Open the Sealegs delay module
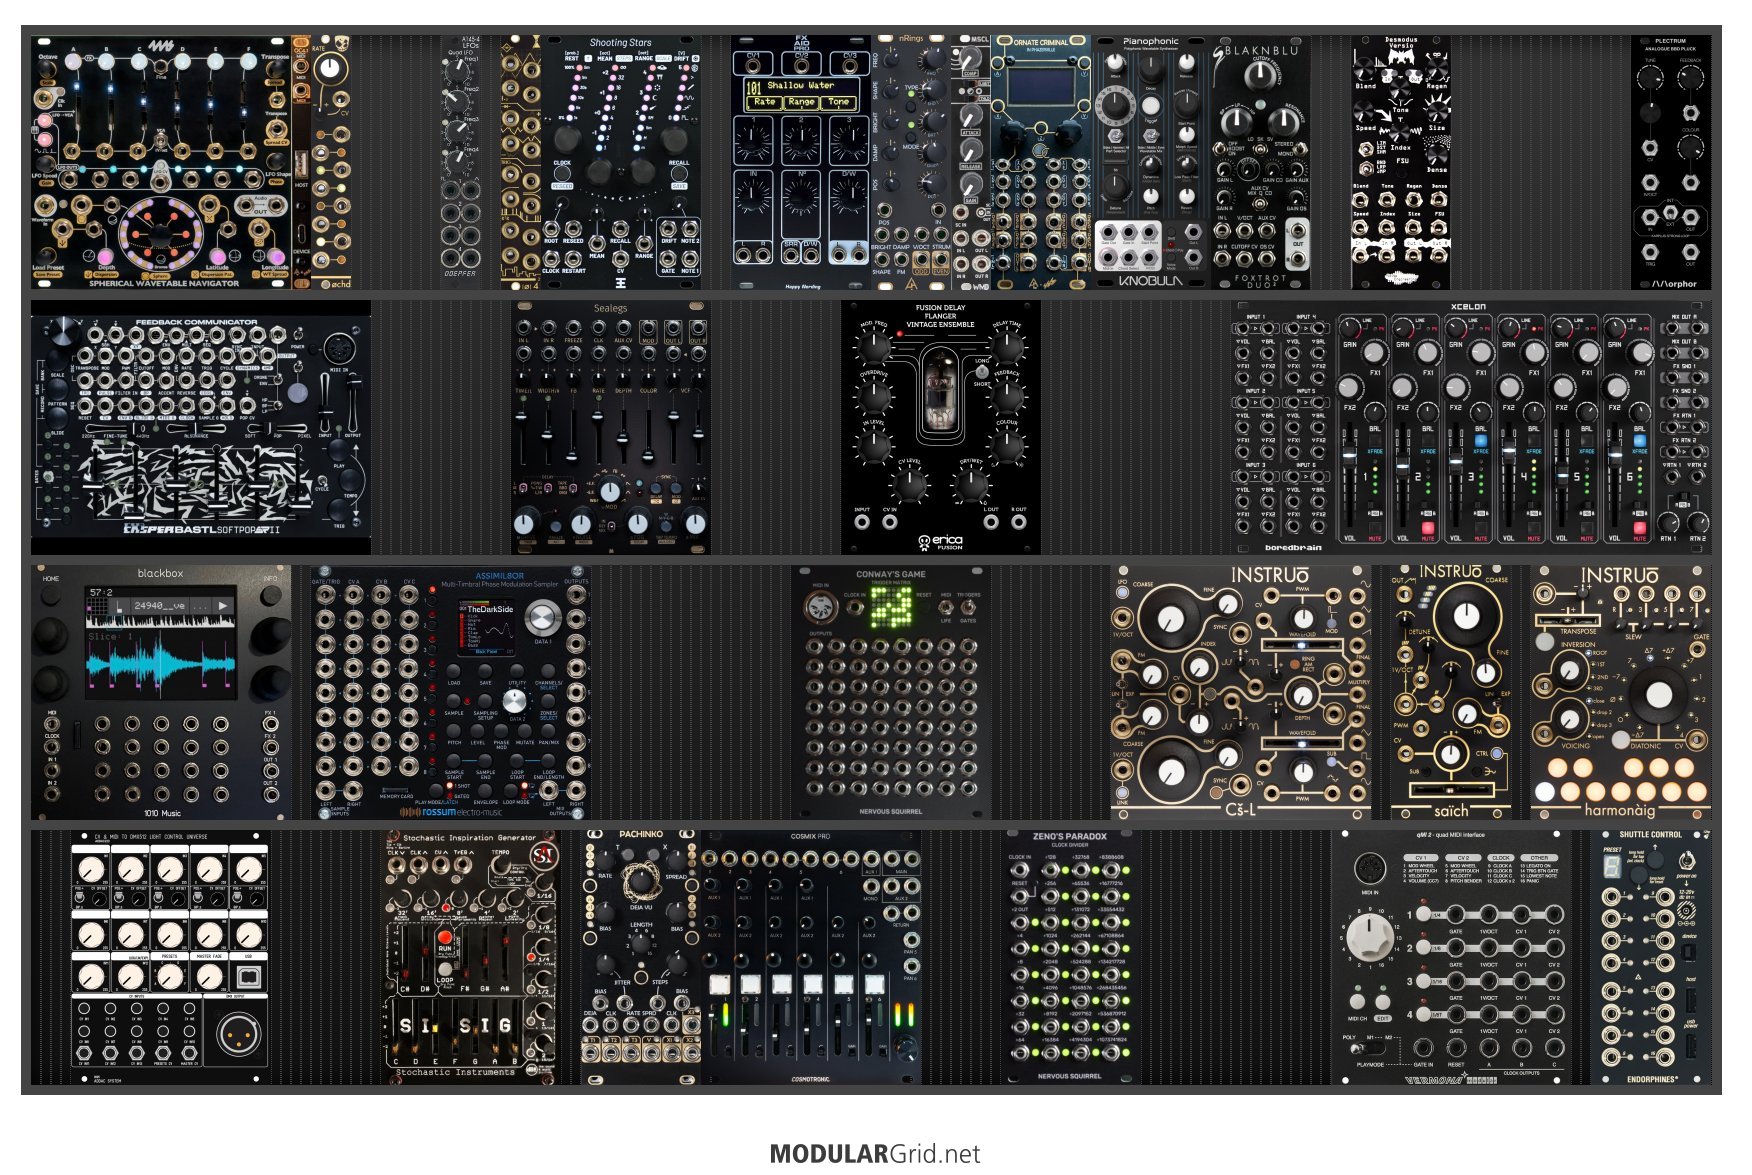The width and height of the screenshot is (1752, 1175). [610, 428]
